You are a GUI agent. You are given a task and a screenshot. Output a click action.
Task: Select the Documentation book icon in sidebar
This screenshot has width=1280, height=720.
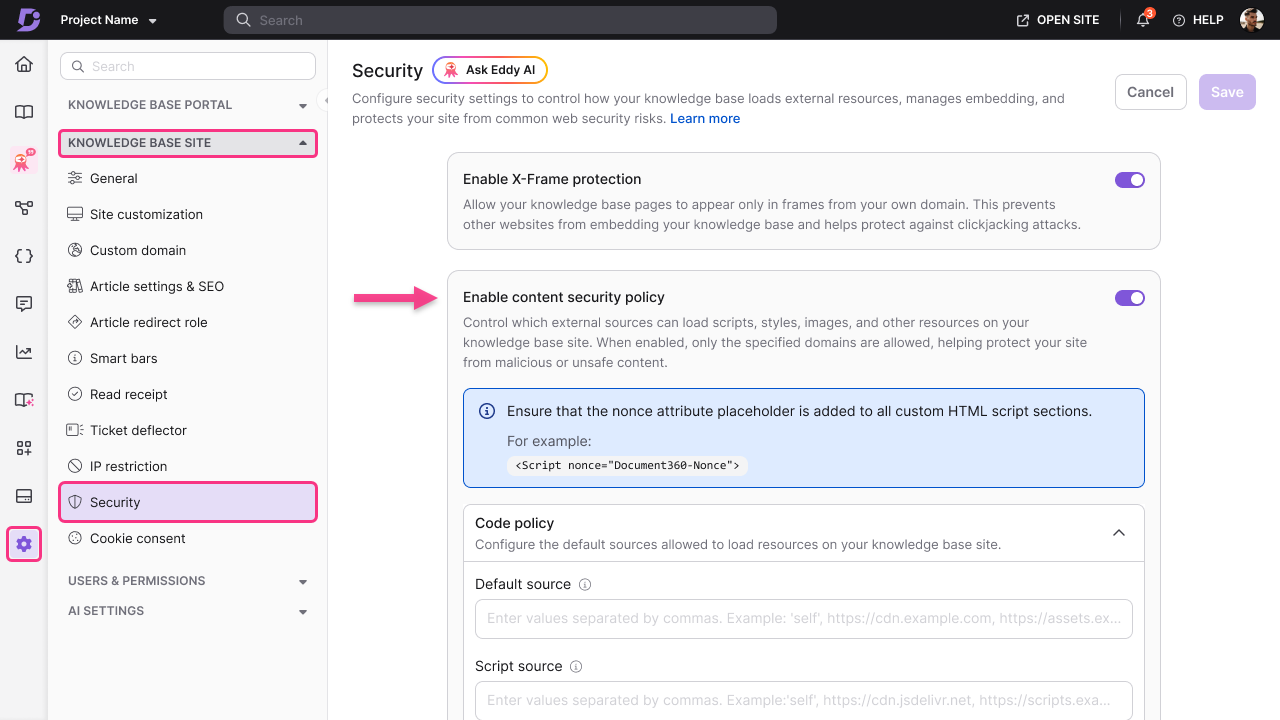point(24,112)
